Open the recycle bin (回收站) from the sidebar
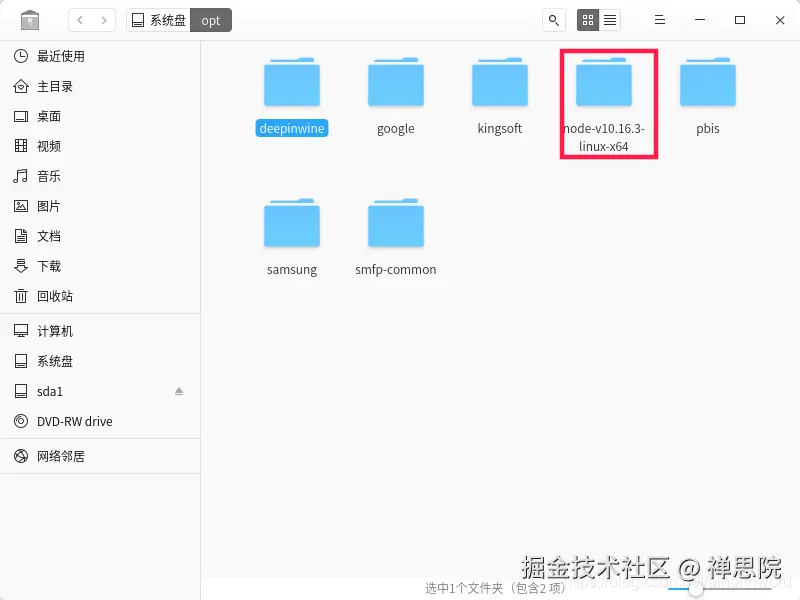 coord(49,296)
